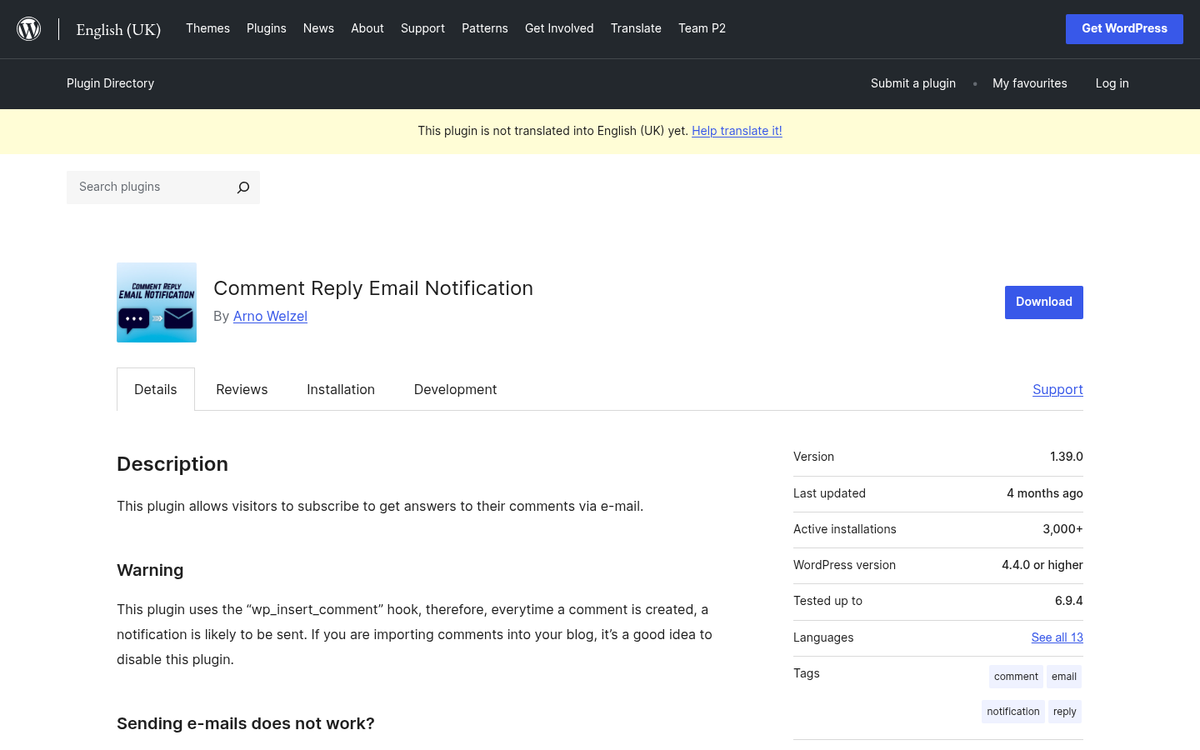Screen dimensions: 1200x750
Task: Click the search magnifier icon
Action: pos(243,187)
